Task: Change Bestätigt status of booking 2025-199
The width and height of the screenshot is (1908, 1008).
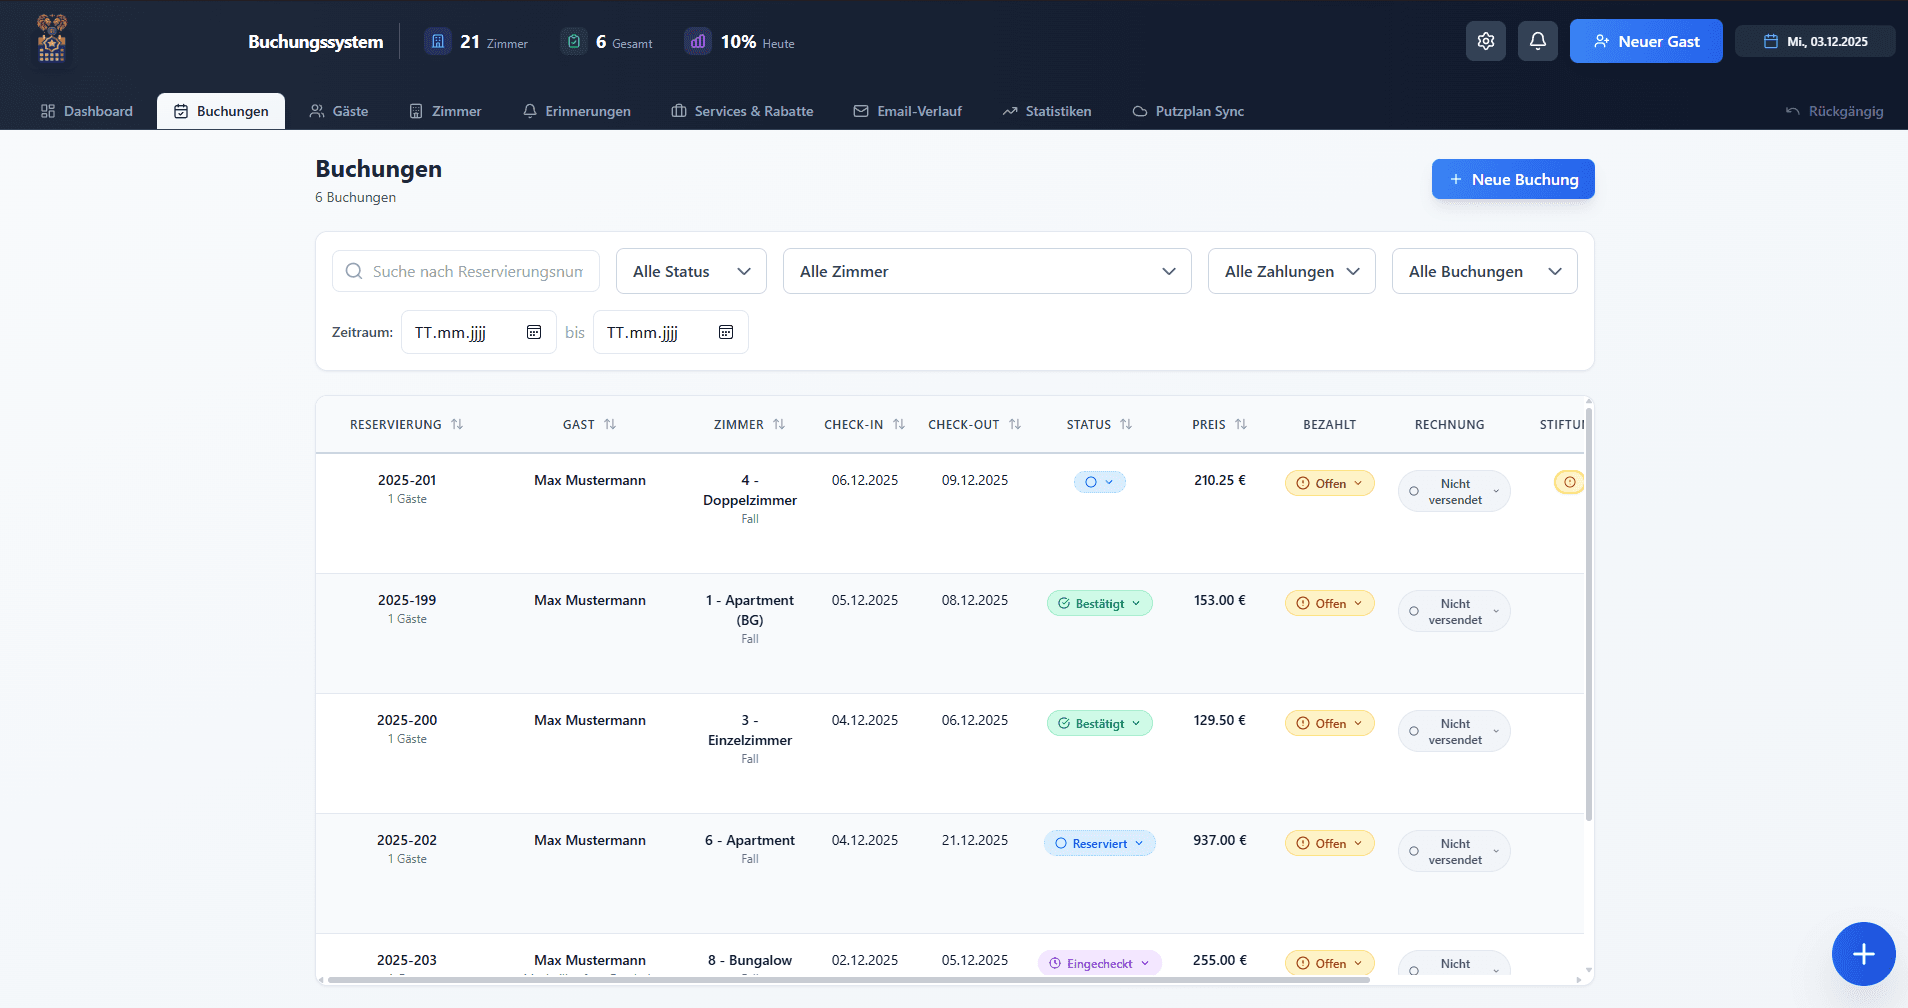Action: tap(1099, 603)
